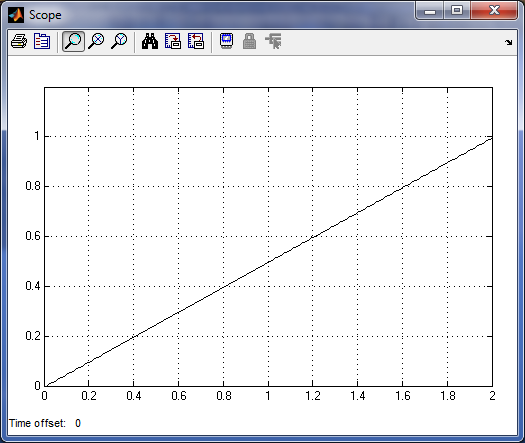This screenshot has height=443, width=525.
Task: Click Restore saved axes settings icon
Action: 196,42
